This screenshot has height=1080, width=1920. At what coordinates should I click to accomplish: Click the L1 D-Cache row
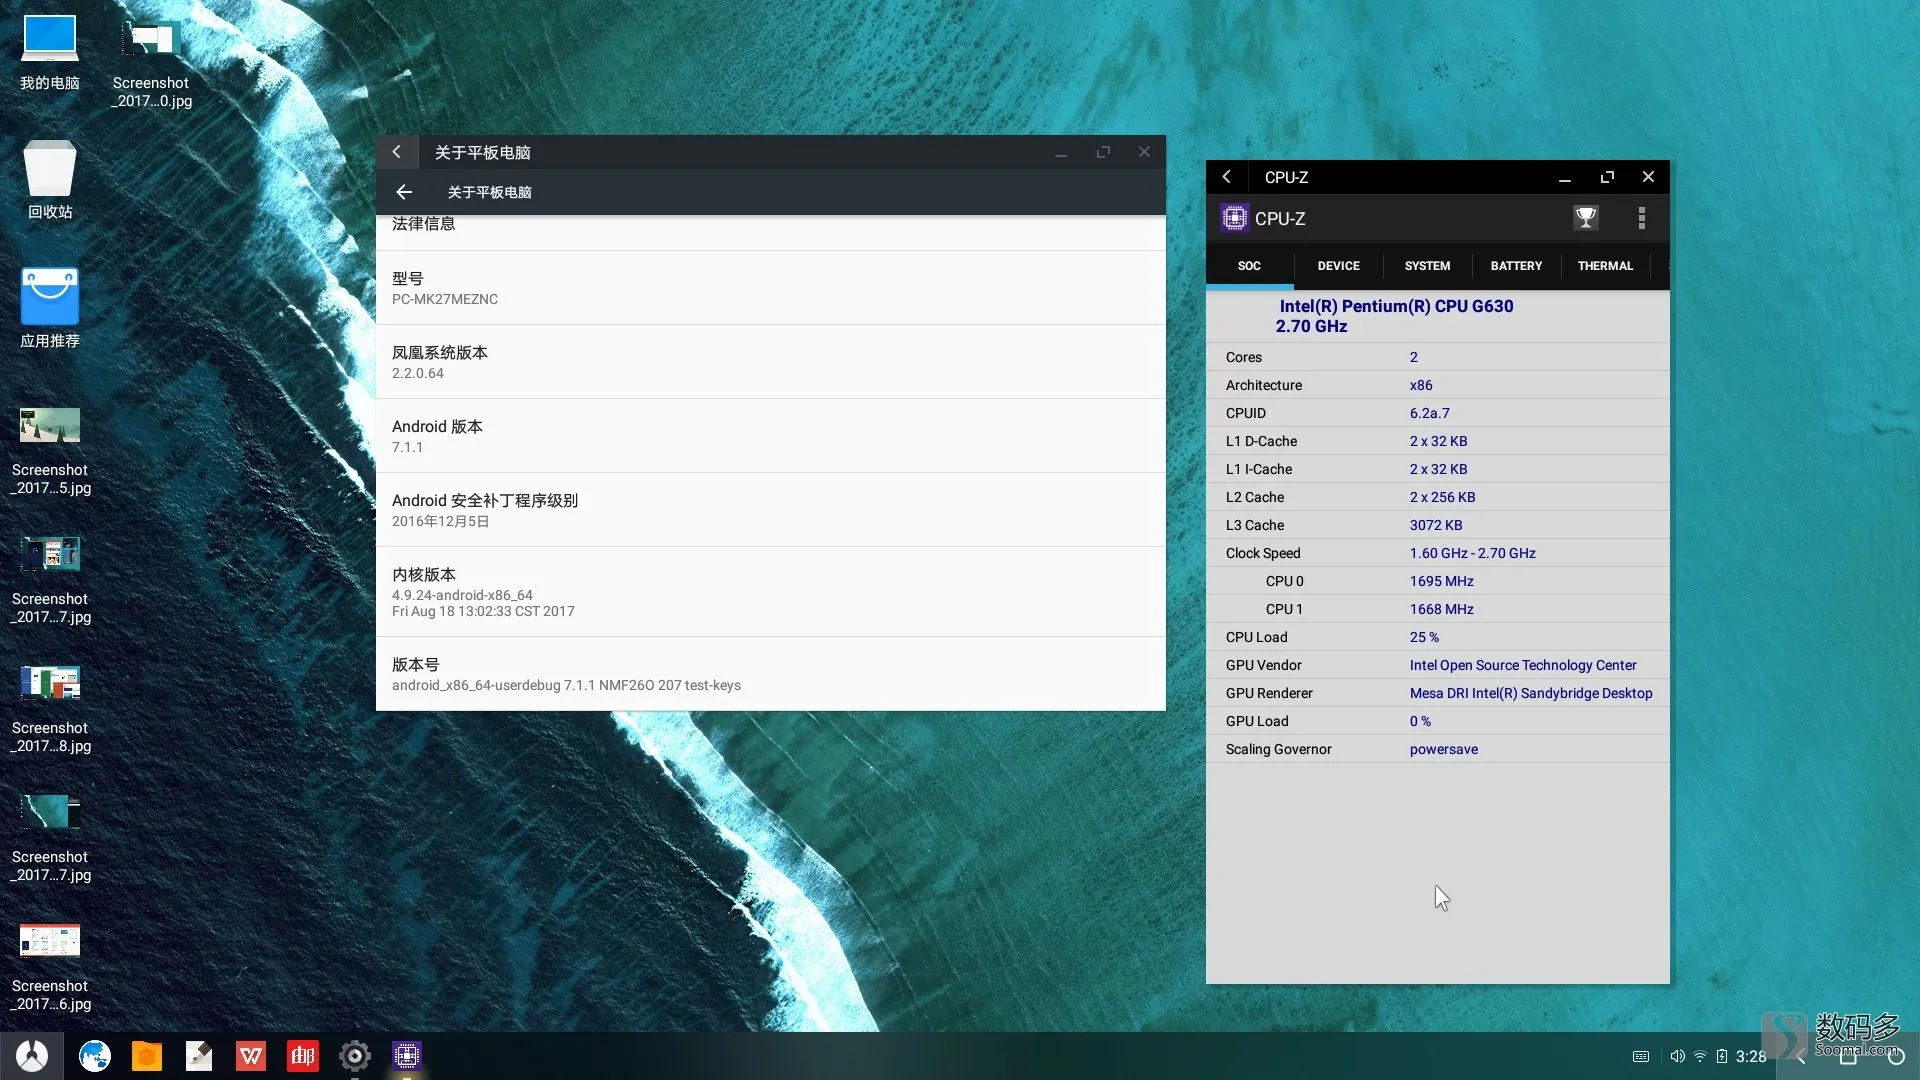point(1437,441)
